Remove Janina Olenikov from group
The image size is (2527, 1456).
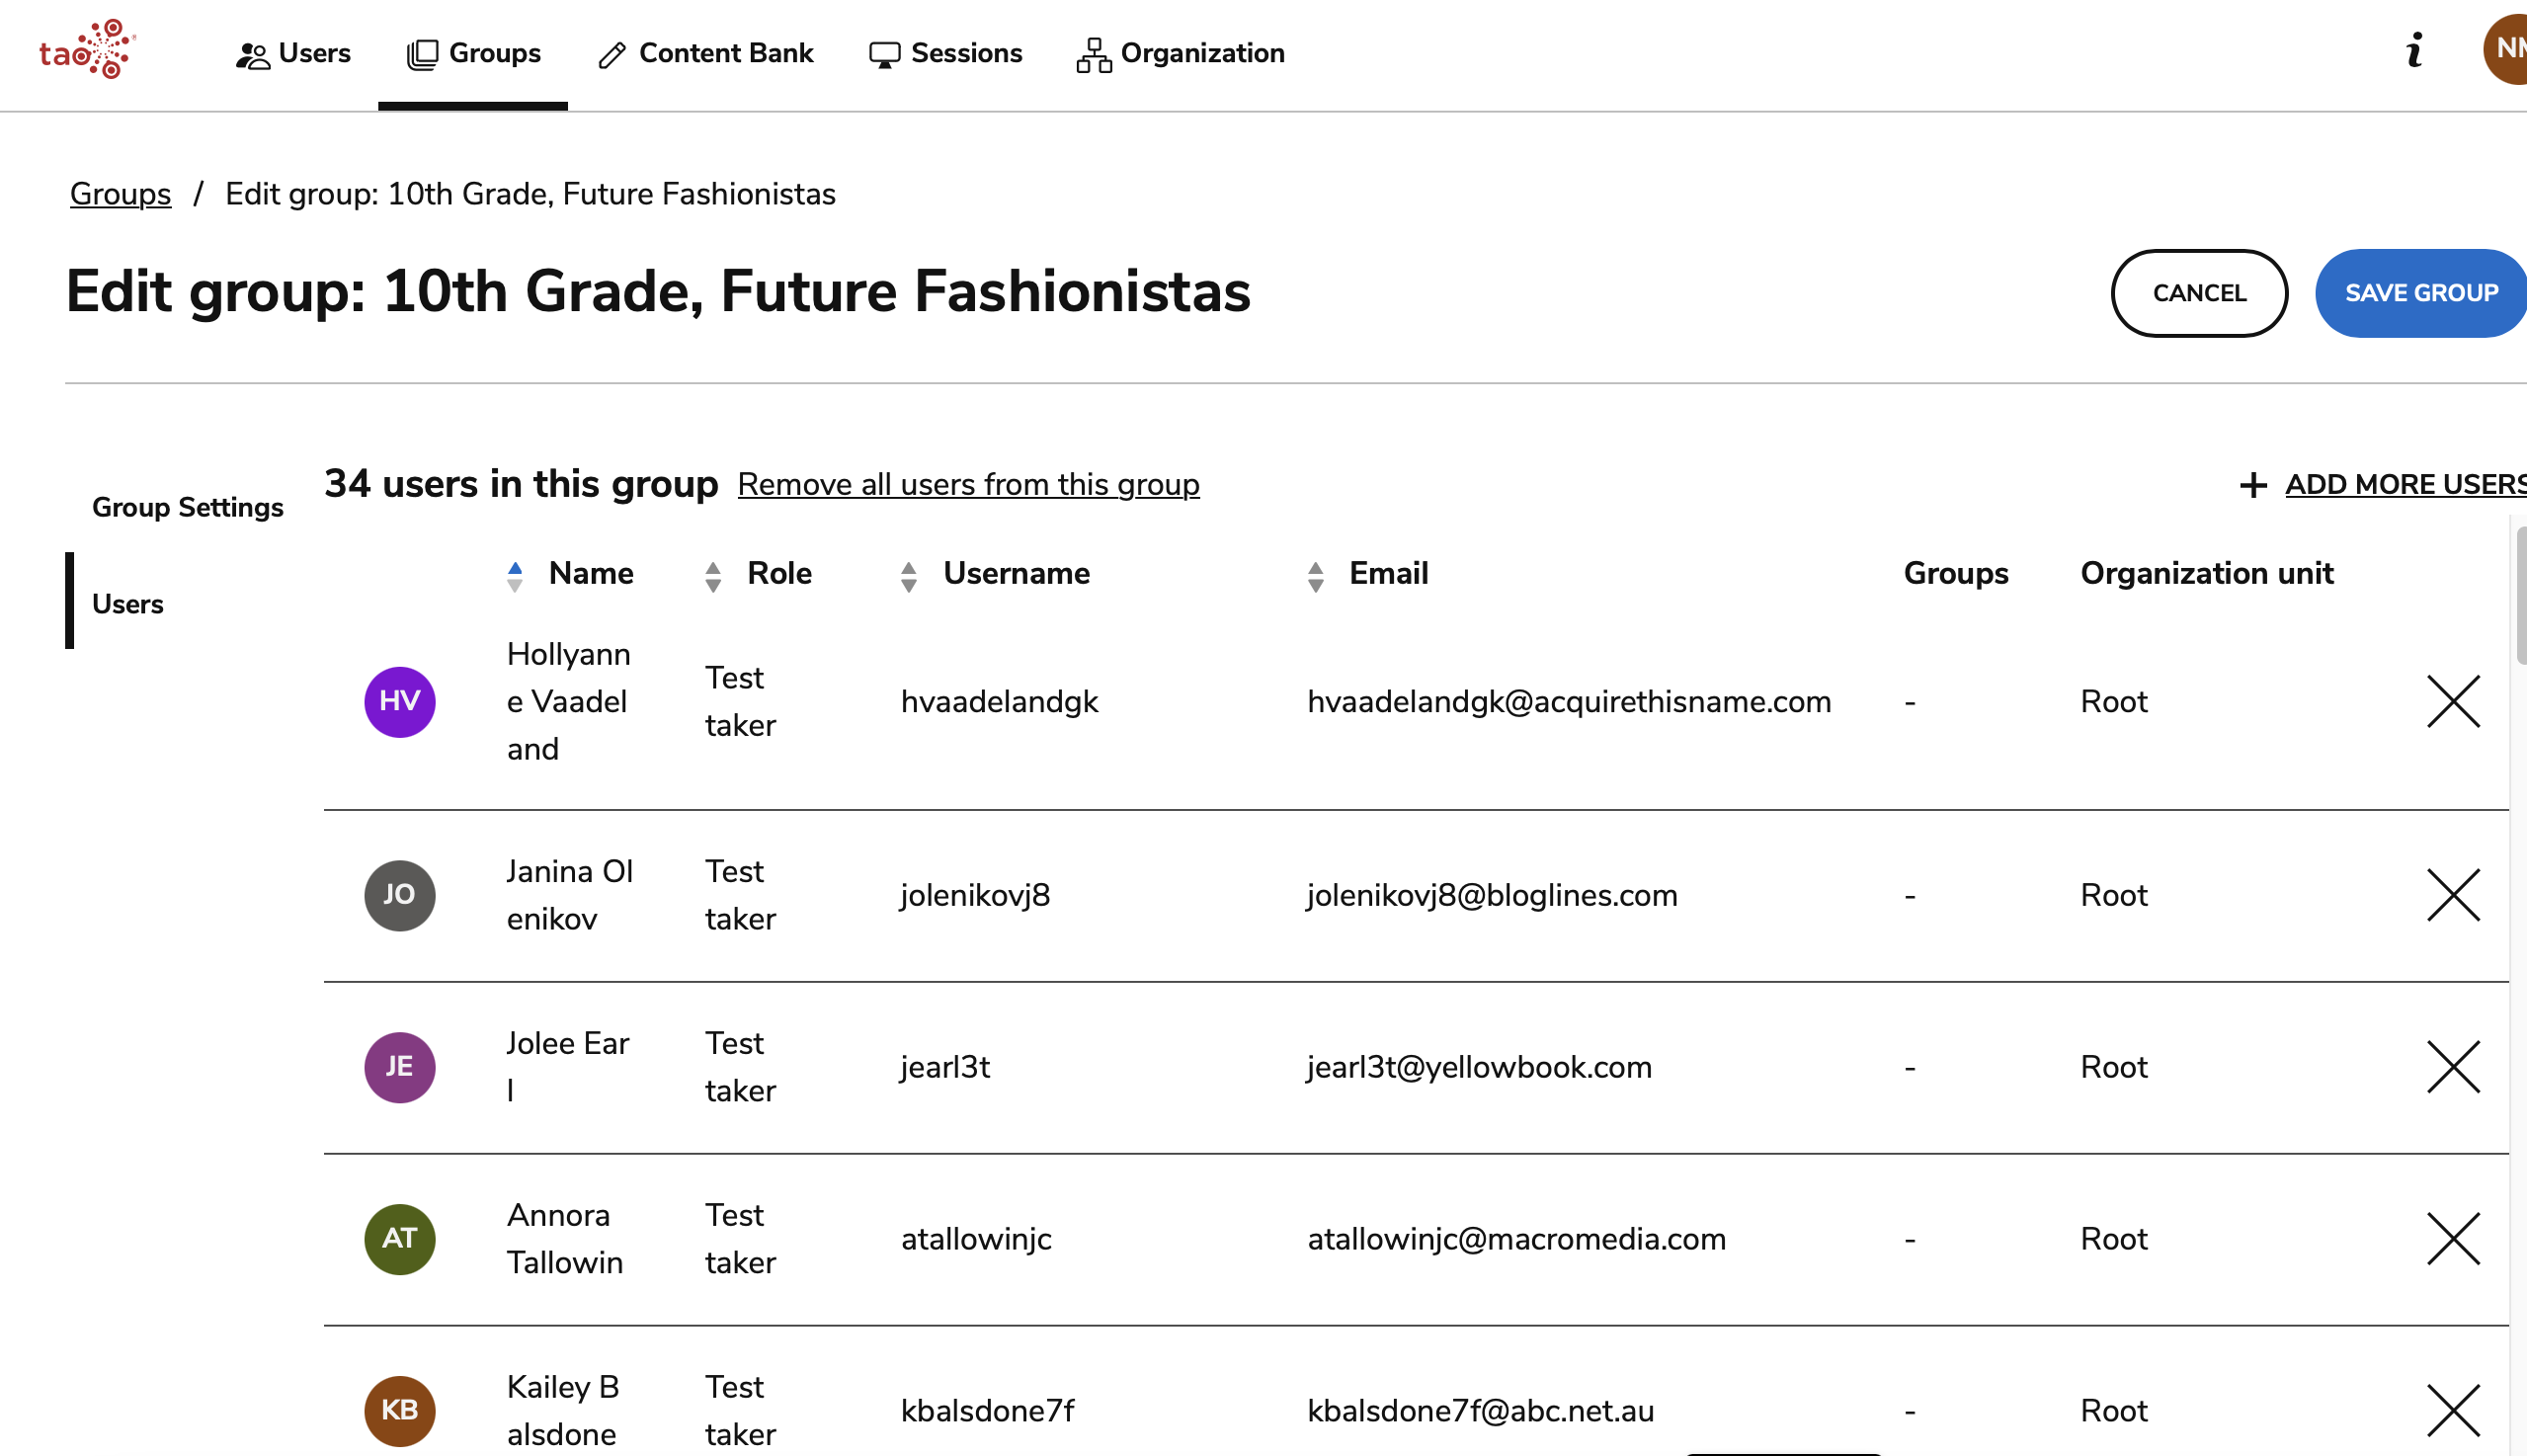pos(2452,894)
